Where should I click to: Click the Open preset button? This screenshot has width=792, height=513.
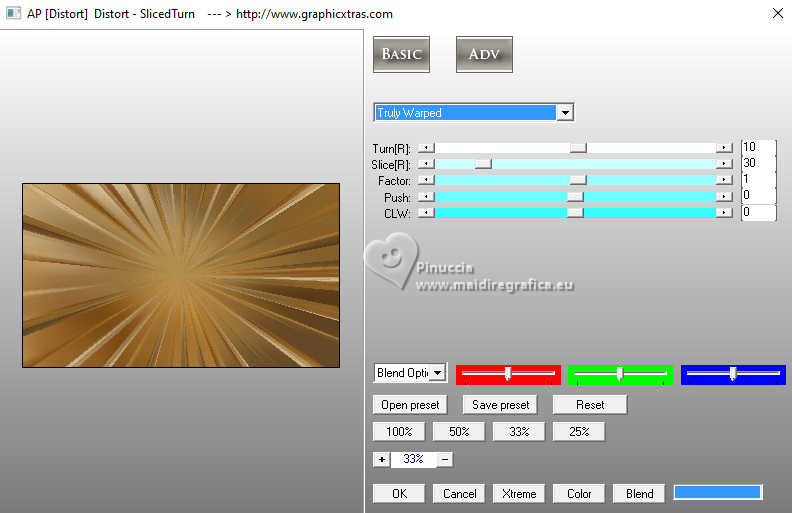point(410,405)
